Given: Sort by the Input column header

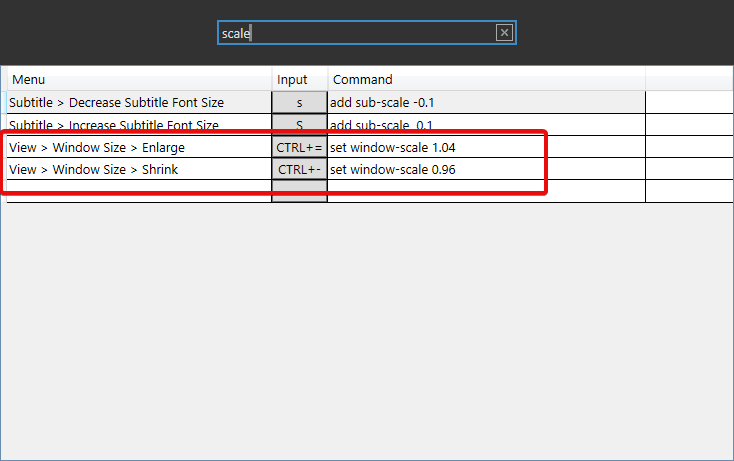Looking at the screenshot, I should [x=300, y=79].
